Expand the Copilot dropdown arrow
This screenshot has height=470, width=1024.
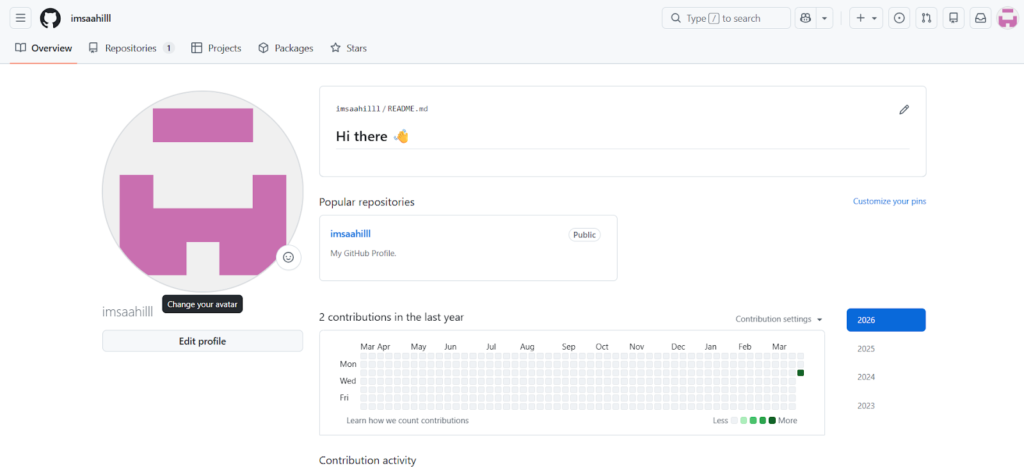(825, 18)
